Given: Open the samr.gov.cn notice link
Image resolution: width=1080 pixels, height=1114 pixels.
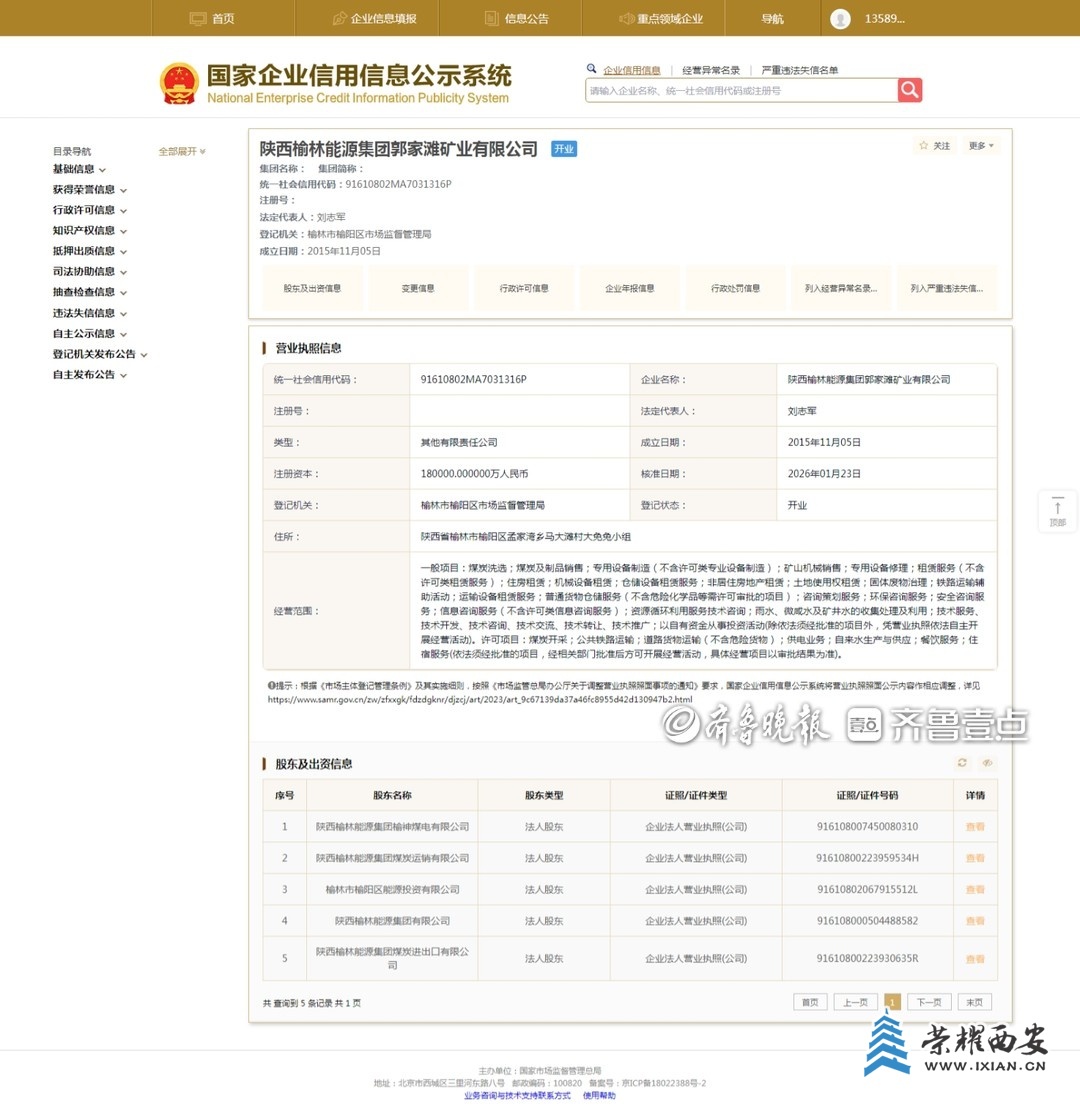Looking at the screenshot, I should (x=480, y=700).
